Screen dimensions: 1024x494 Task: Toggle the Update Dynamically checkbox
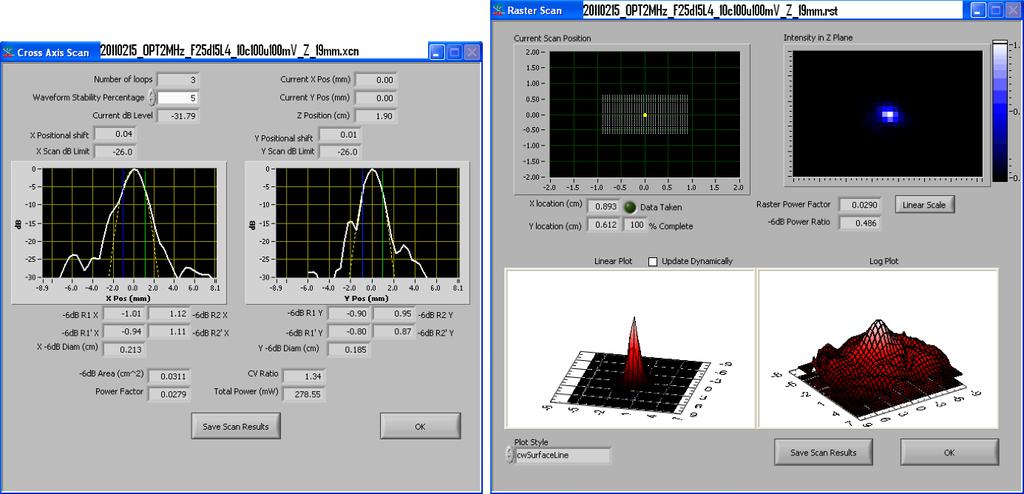(652, 261)
